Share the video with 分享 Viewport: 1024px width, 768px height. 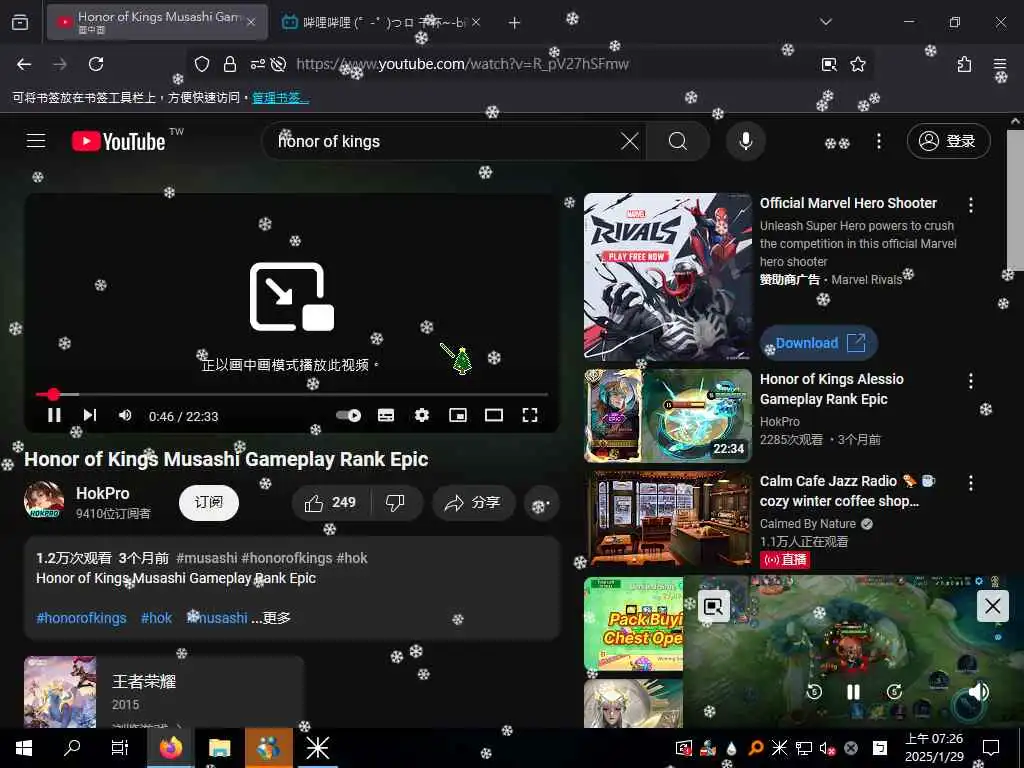pyautogui.click(x=473, y=503)
